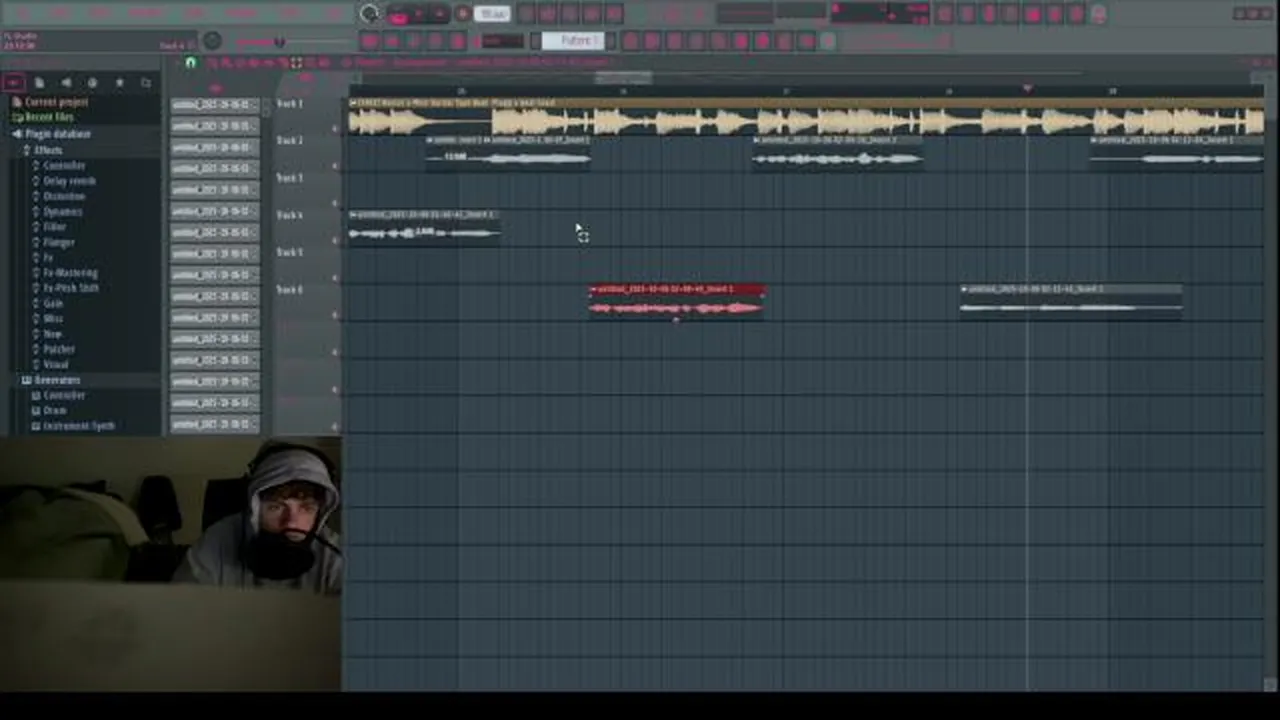Click the Record button in transport
Screen dimensions: 1280x720
[462, 14]
